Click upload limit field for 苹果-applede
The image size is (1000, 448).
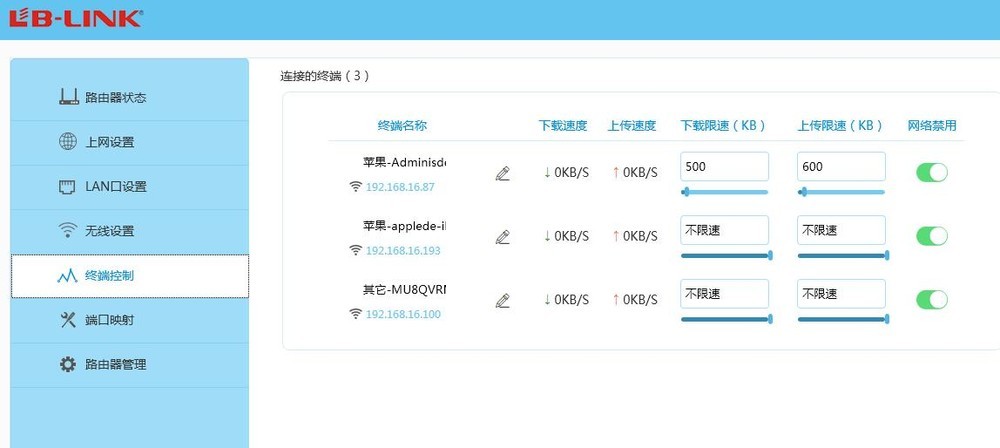click(x=841, y=230)
